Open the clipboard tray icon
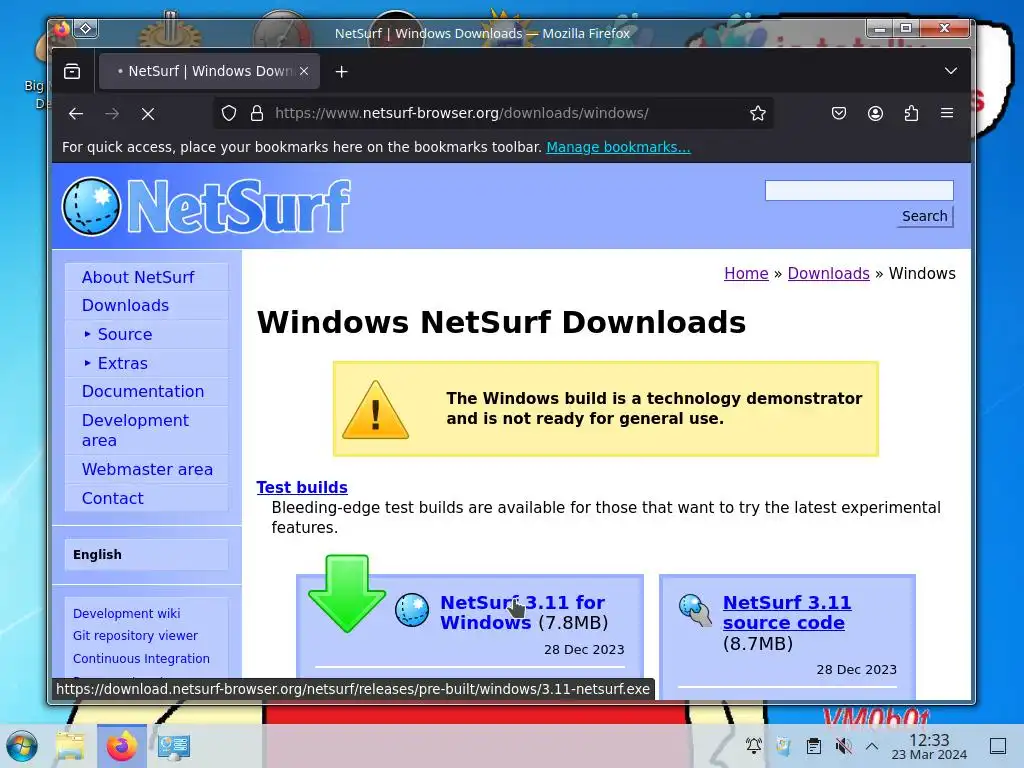1024x768 pixels. tap(814, 746)
